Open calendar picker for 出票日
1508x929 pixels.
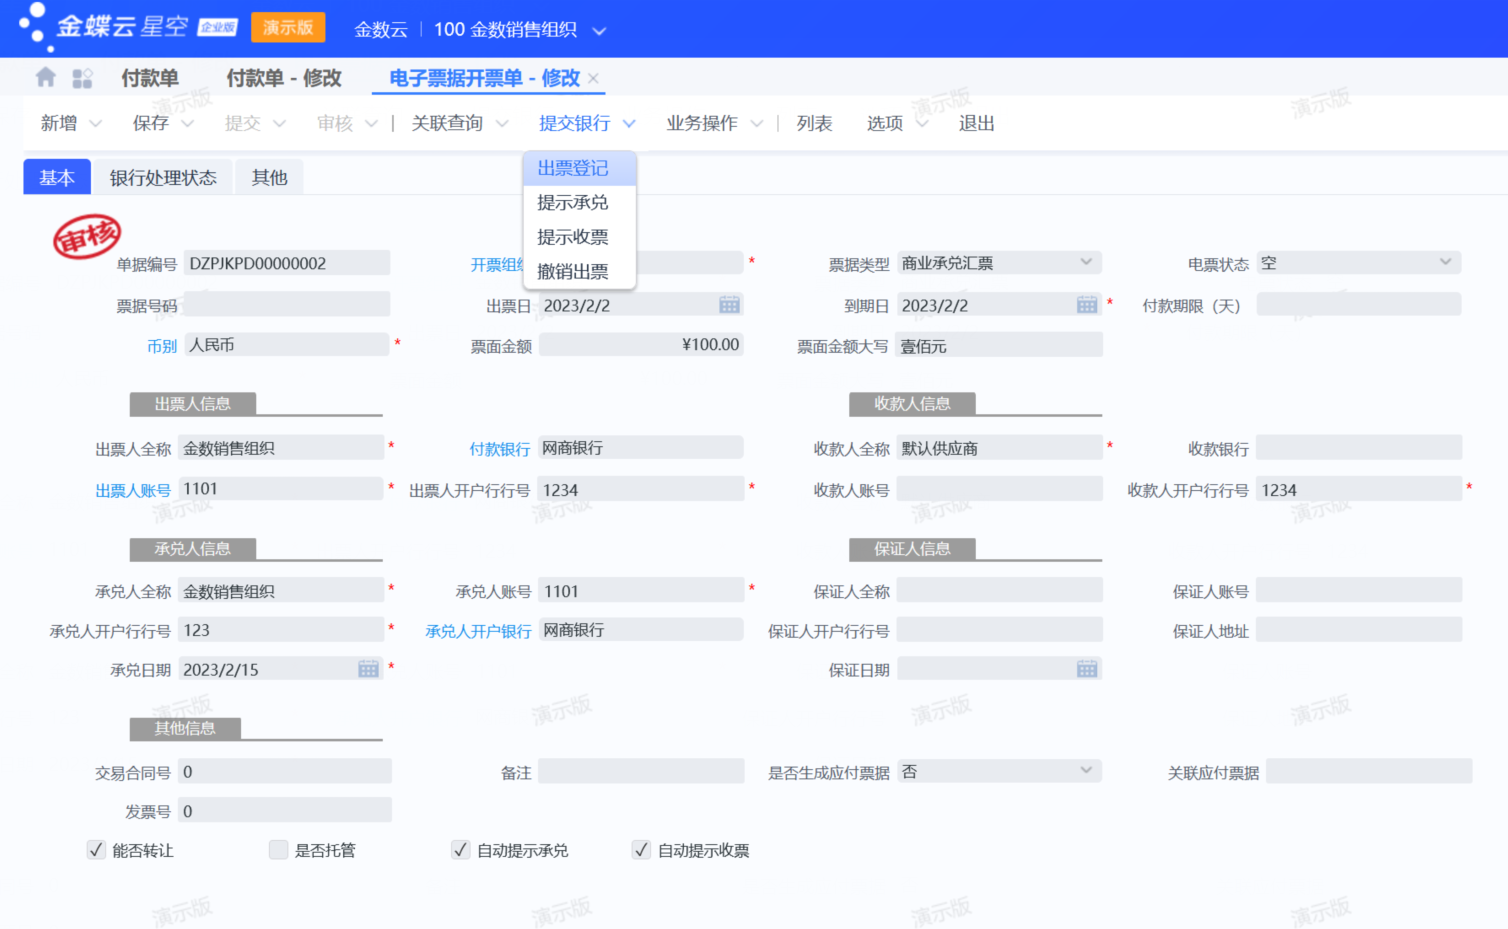pyautogui.click(x=729, y=305)
